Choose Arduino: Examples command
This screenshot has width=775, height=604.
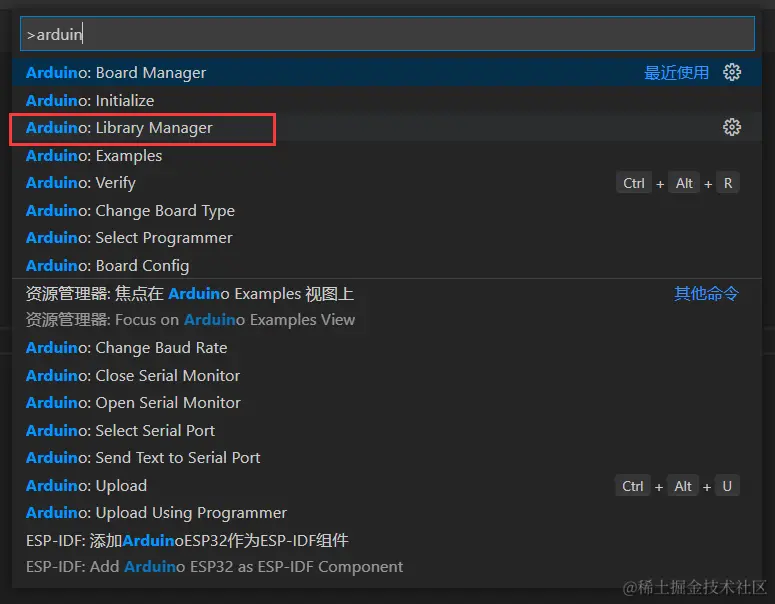(387, 155)
